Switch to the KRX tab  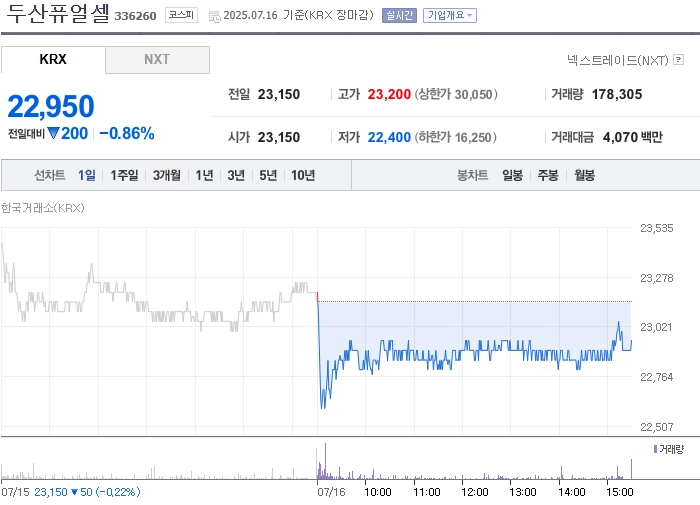53,59
